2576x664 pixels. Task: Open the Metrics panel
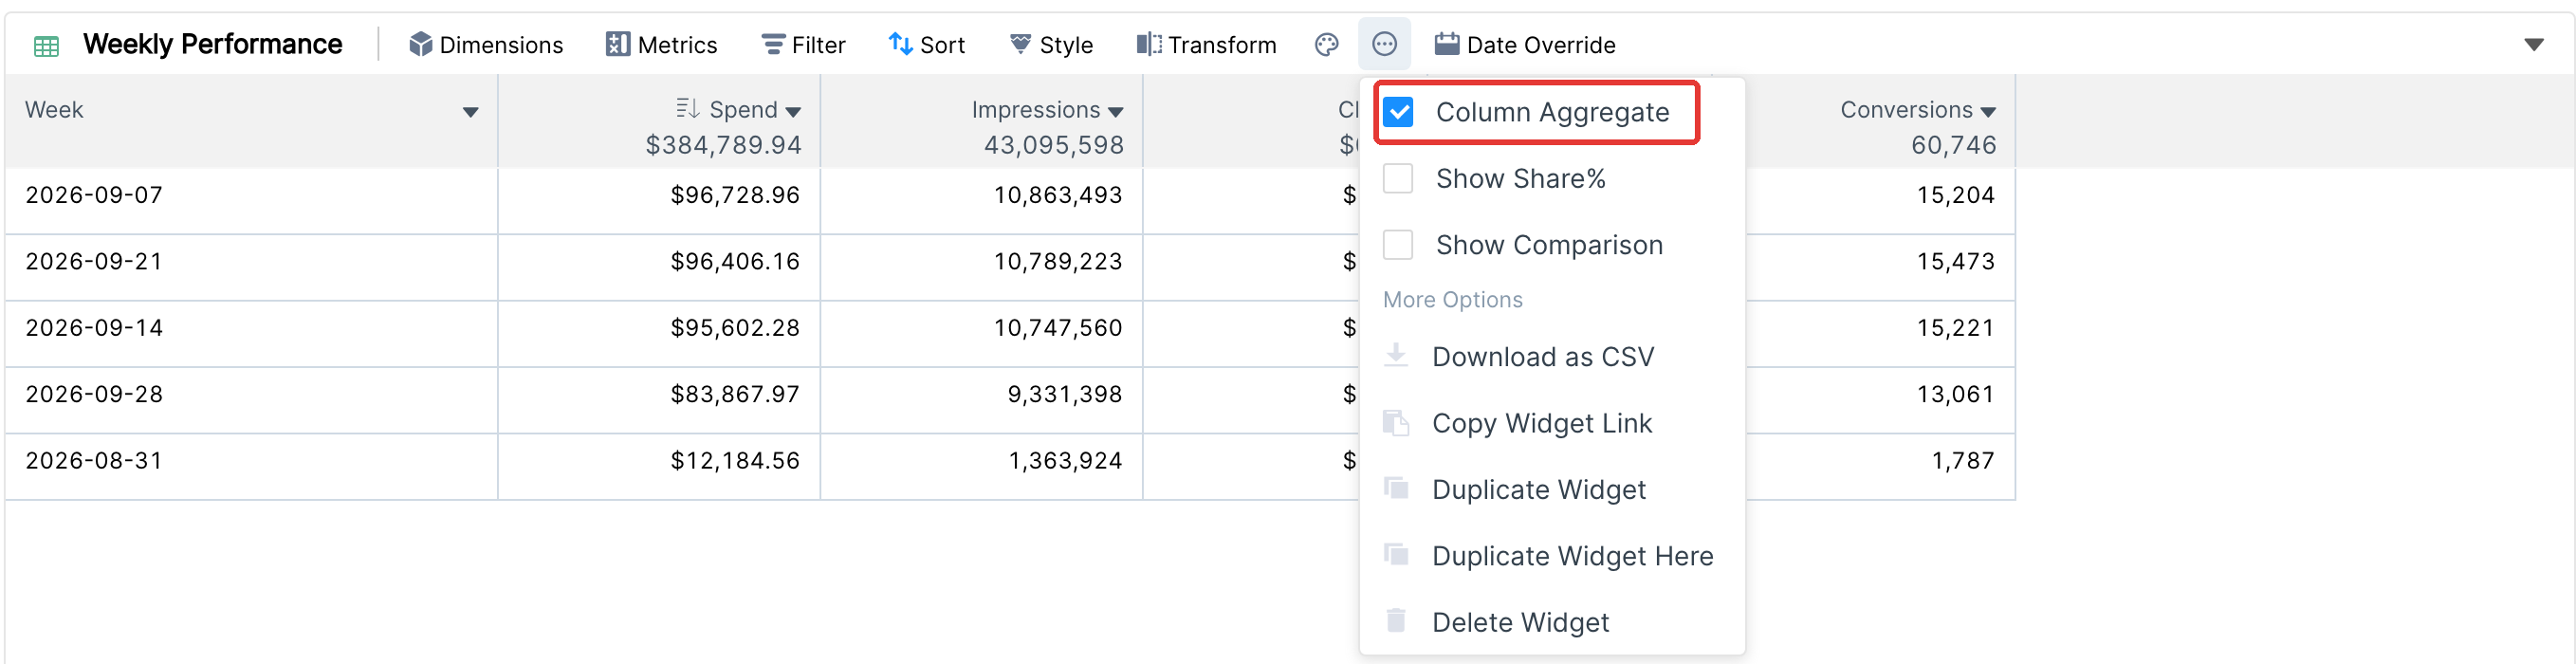661,45
